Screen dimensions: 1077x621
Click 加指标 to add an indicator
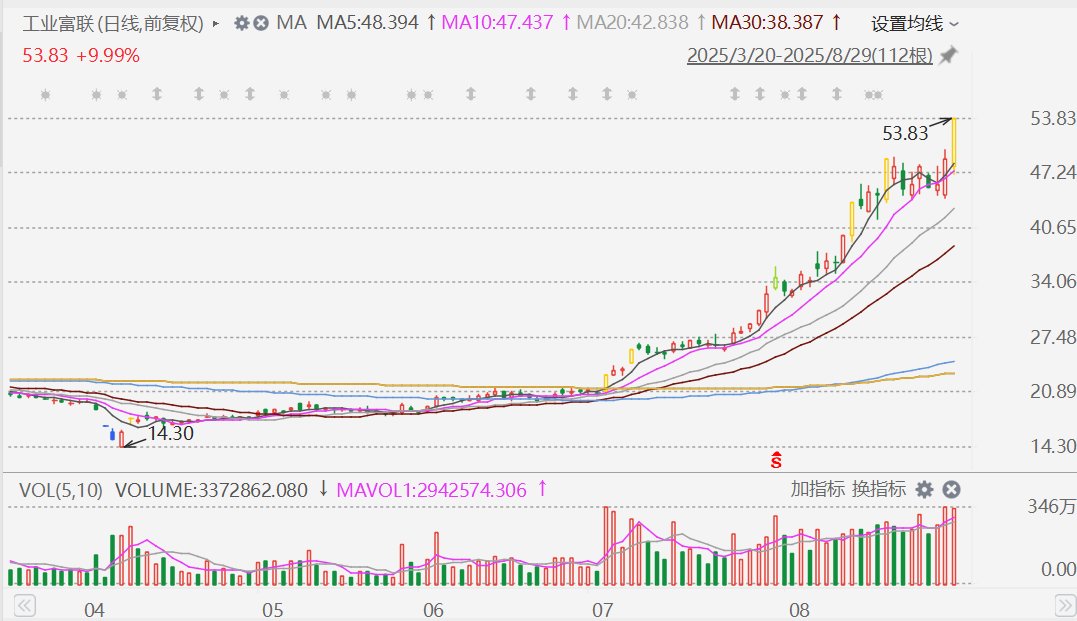[817, 489]
